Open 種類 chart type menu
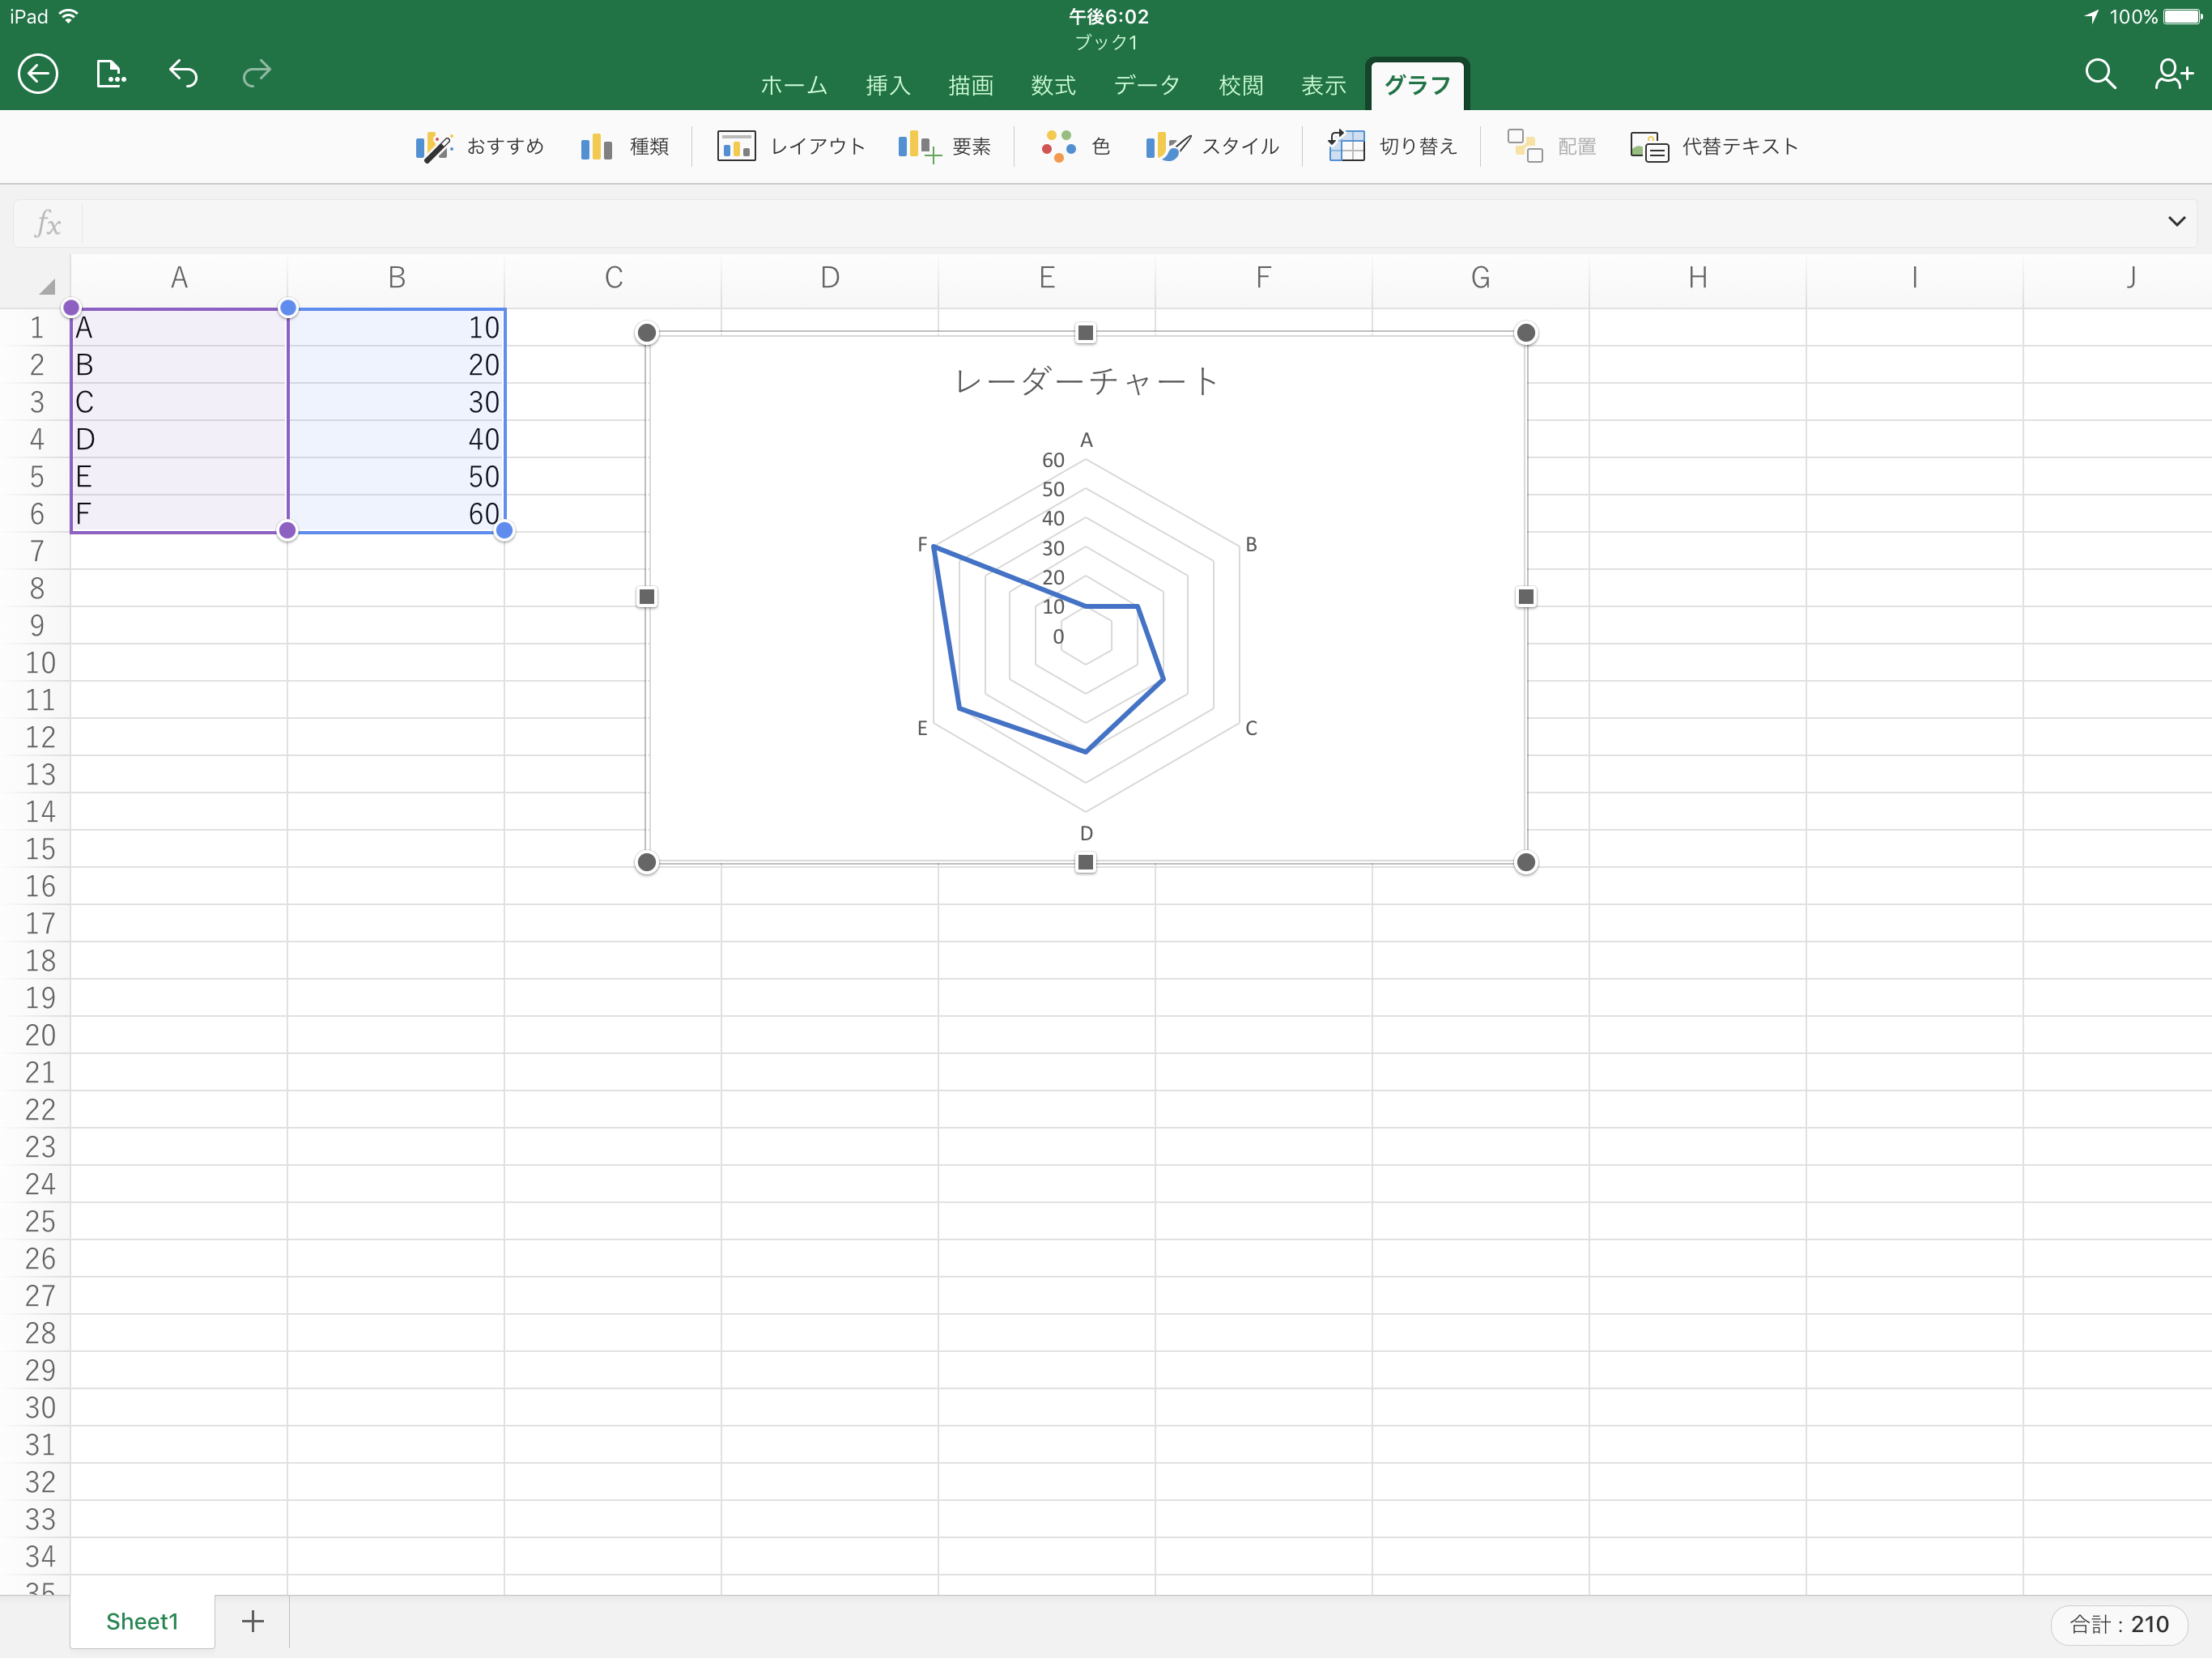The width and height of the screenshot is (2212, 1658). [625, 147]
